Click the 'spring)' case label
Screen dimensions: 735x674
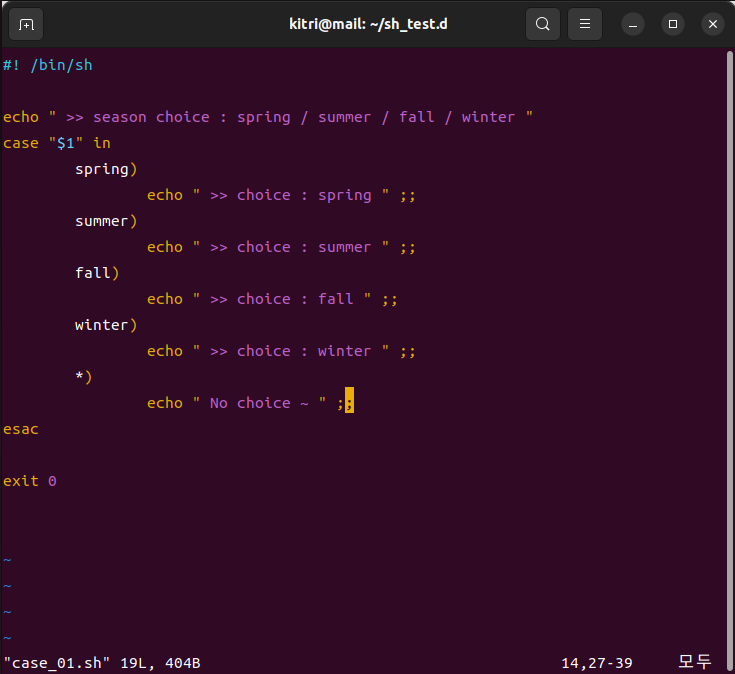click(x=106, y=169)
